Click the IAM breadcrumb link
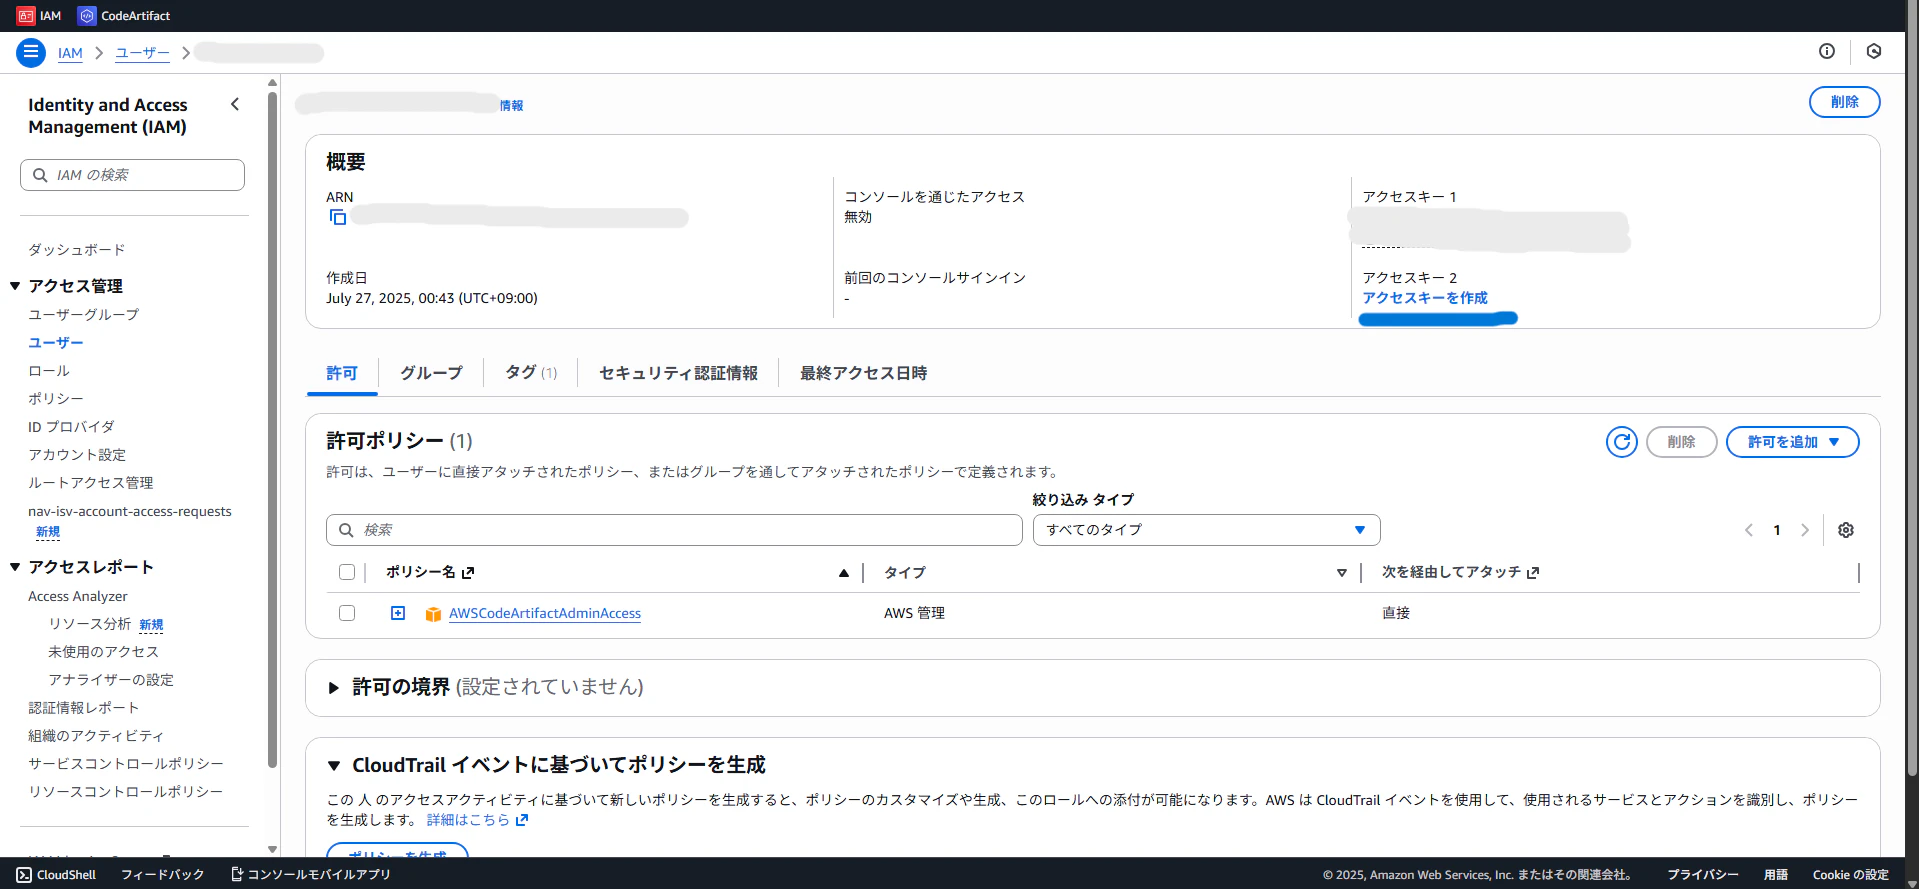The height and width of the screenshot is (889, 1919). [x=70, y=54]
